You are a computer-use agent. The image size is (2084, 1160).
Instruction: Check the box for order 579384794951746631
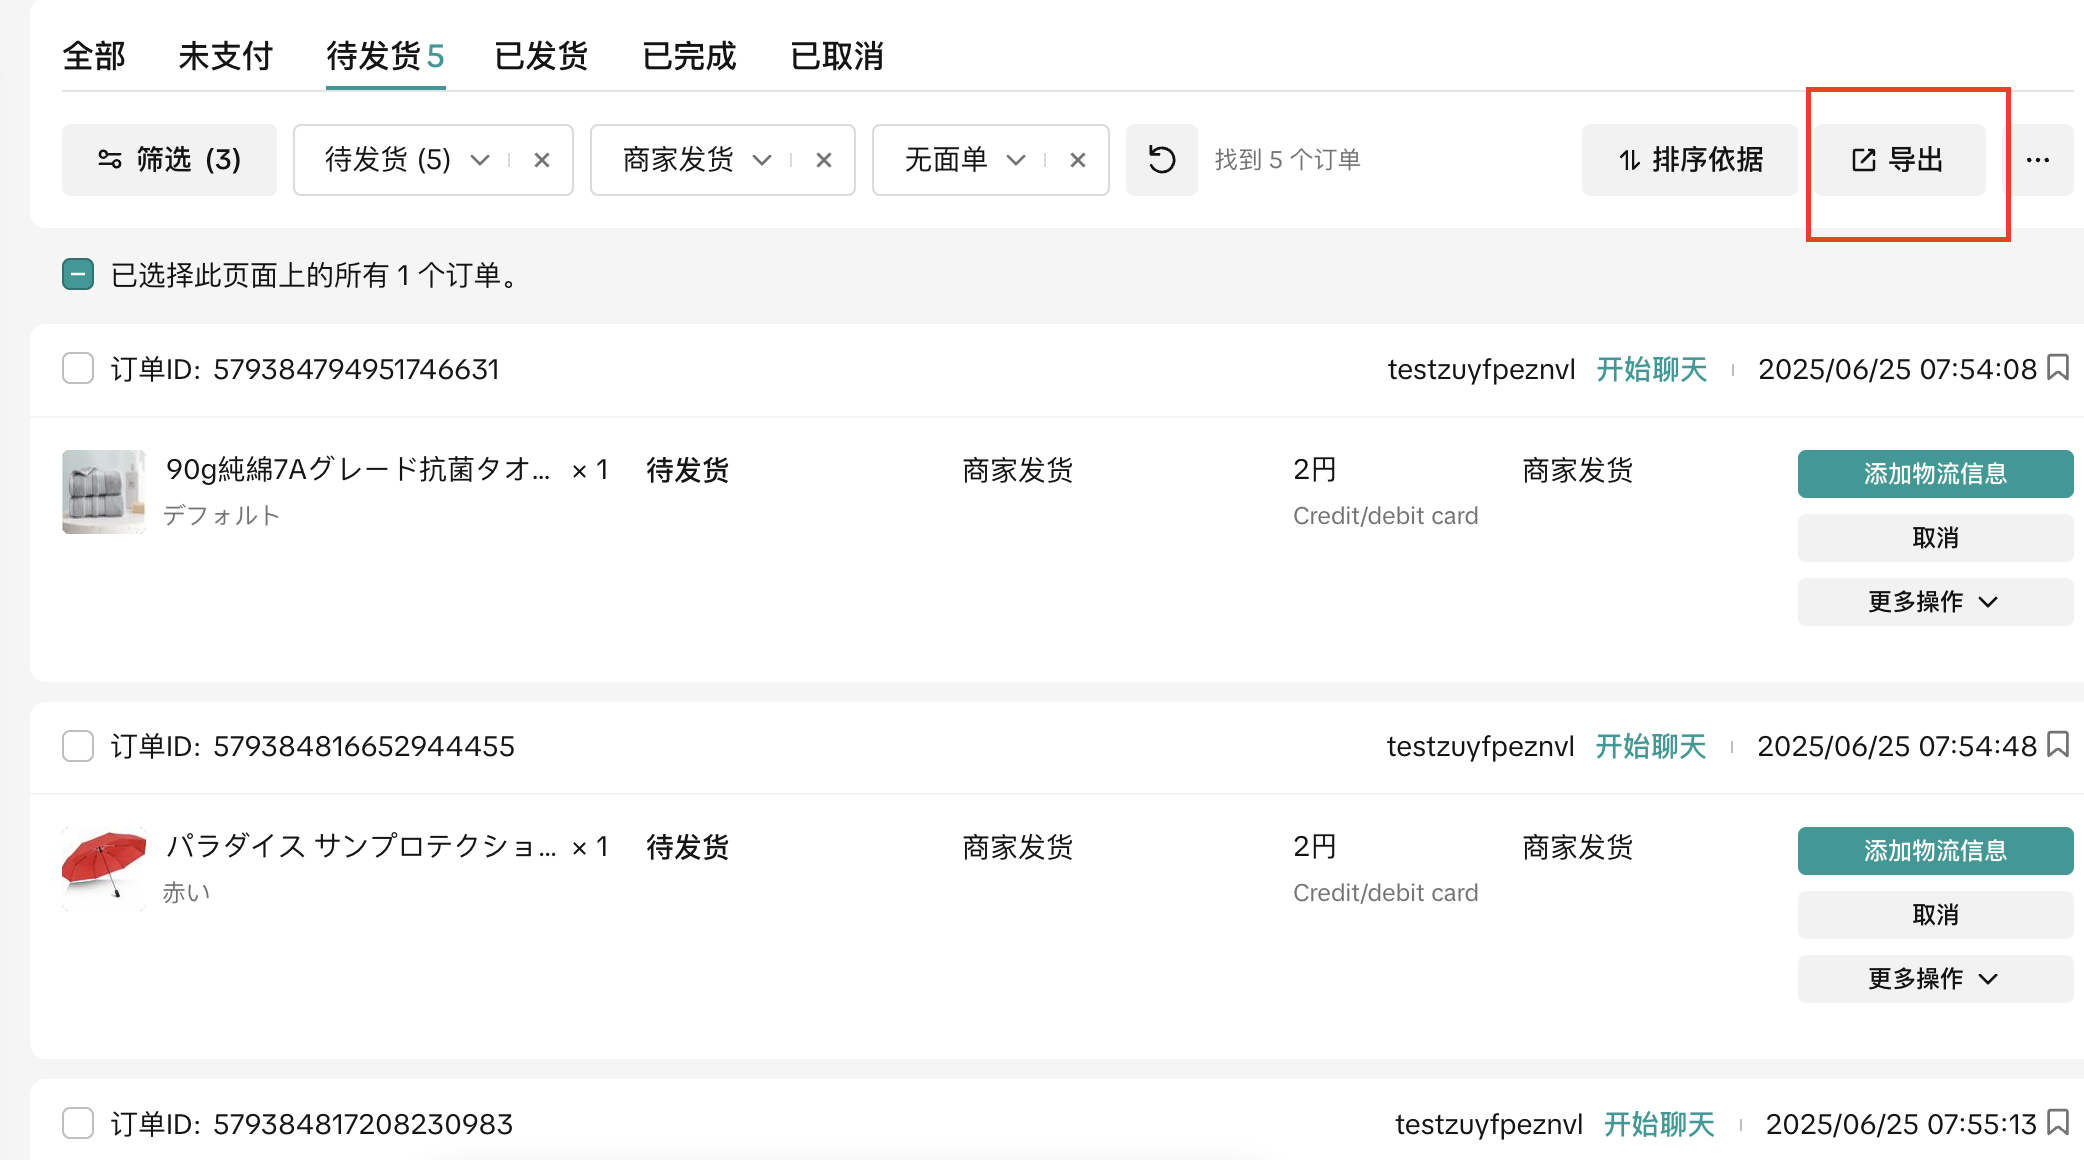pos(78,368)
